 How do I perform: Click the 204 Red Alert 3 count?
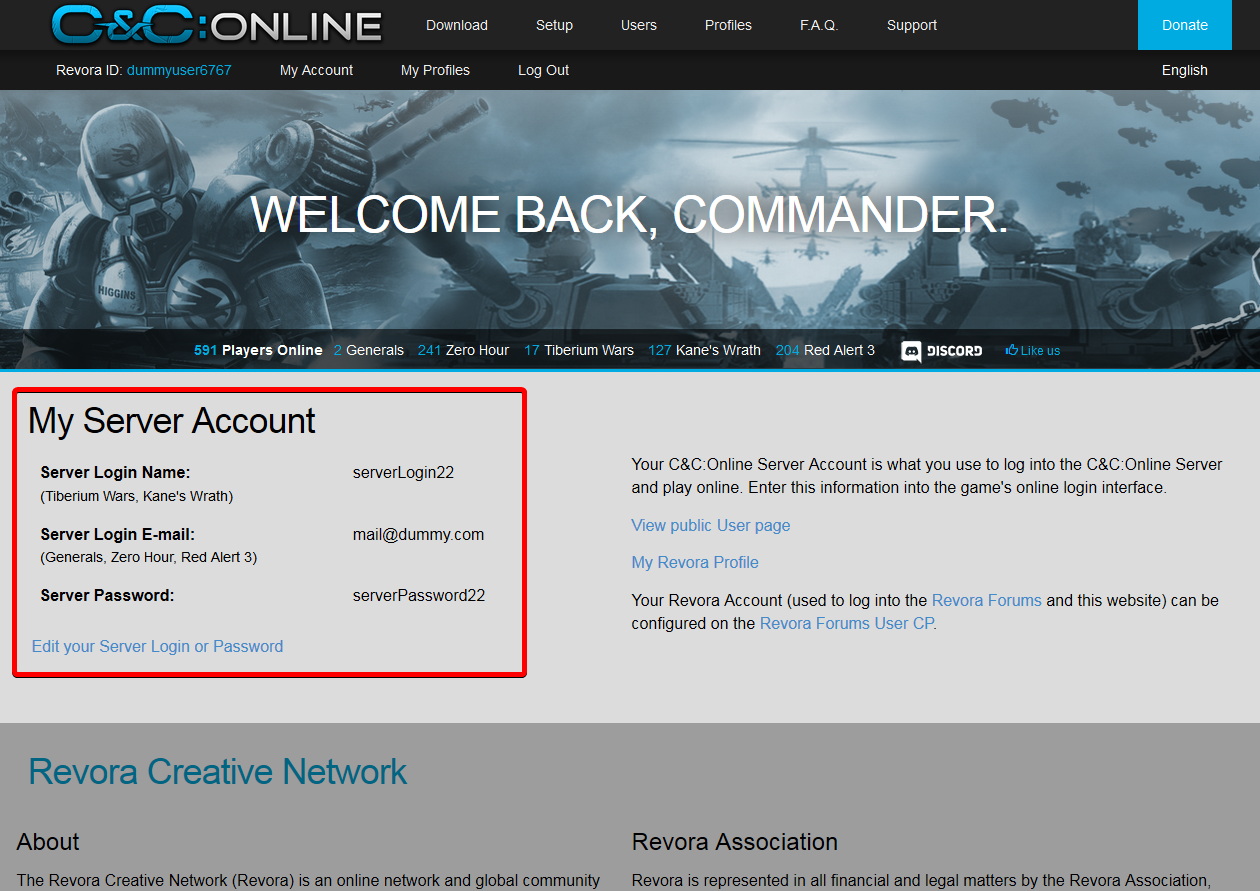(x=825, y=350)
